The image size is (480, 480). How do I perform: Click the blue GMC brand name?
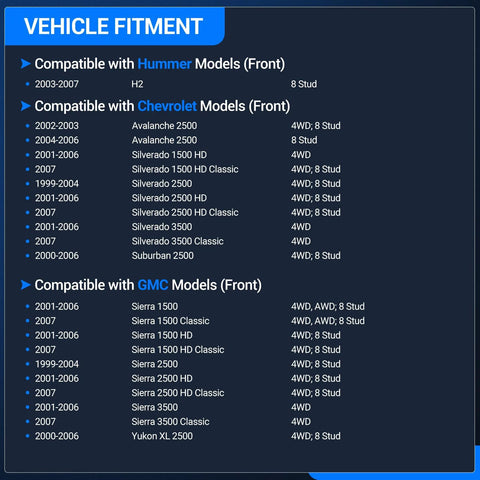click(x=153, y=285)
